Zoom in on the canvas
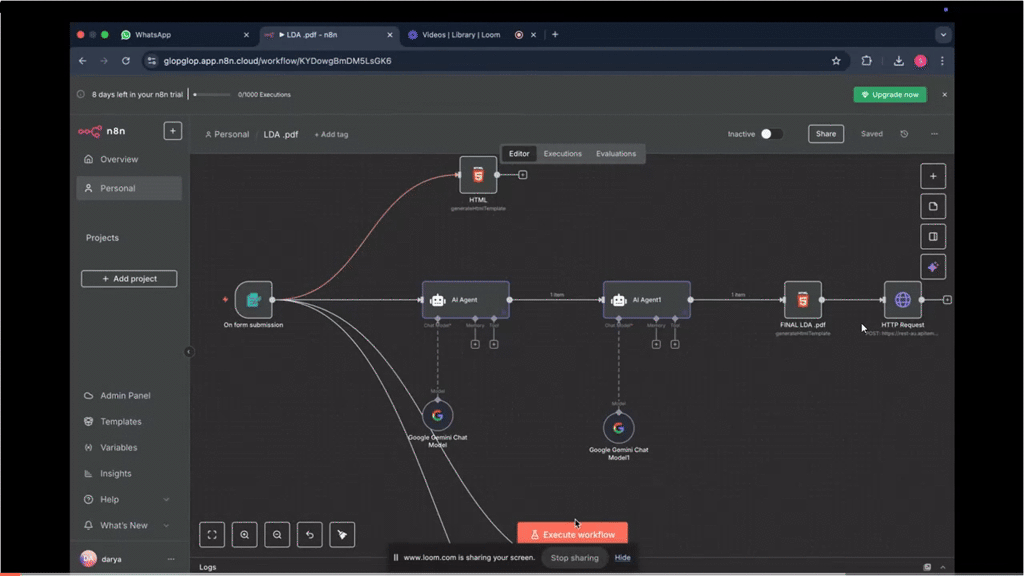This screenshot has height=576, width=1024. [x=244, y=535]
